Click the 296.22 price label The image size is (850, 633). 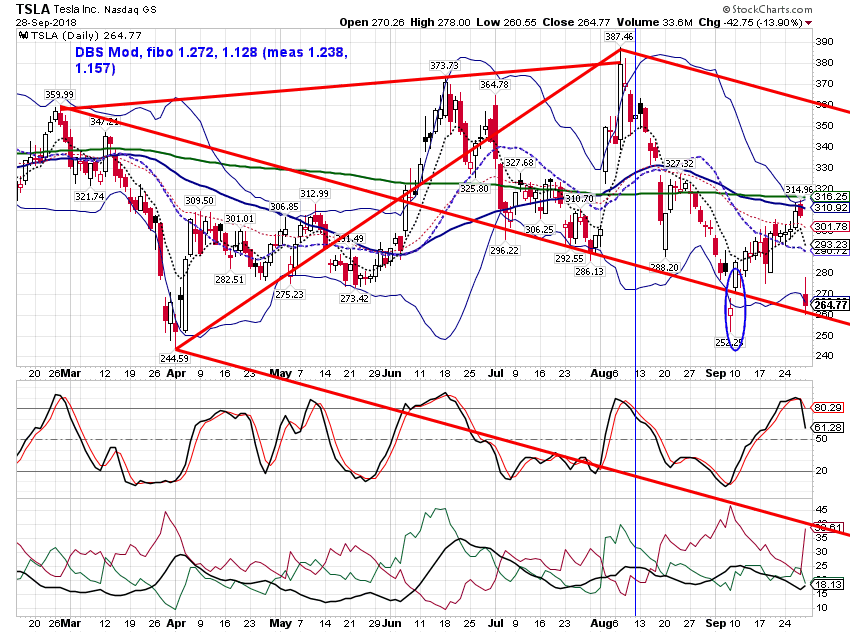point(504,250)
